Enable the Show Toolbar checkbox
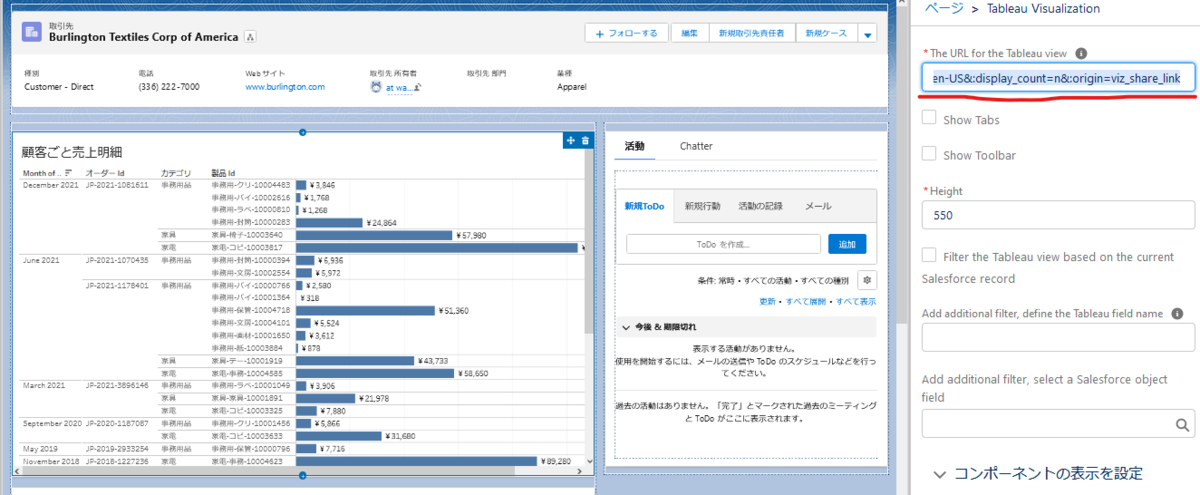Viewport: 1200px width, 495px height. (x=929, y=154)
